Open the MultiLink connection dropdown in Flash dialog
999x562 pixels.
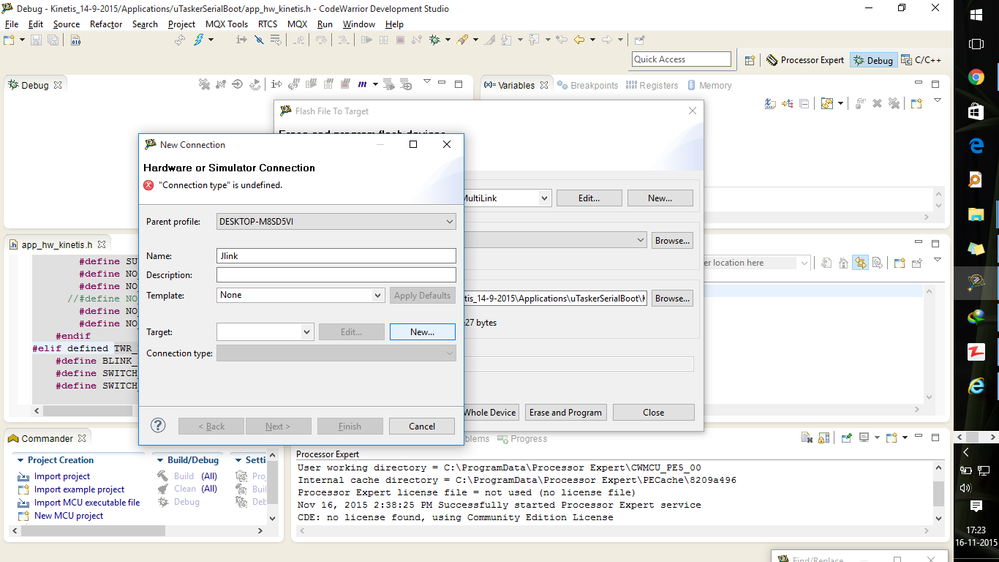[544, 198]
